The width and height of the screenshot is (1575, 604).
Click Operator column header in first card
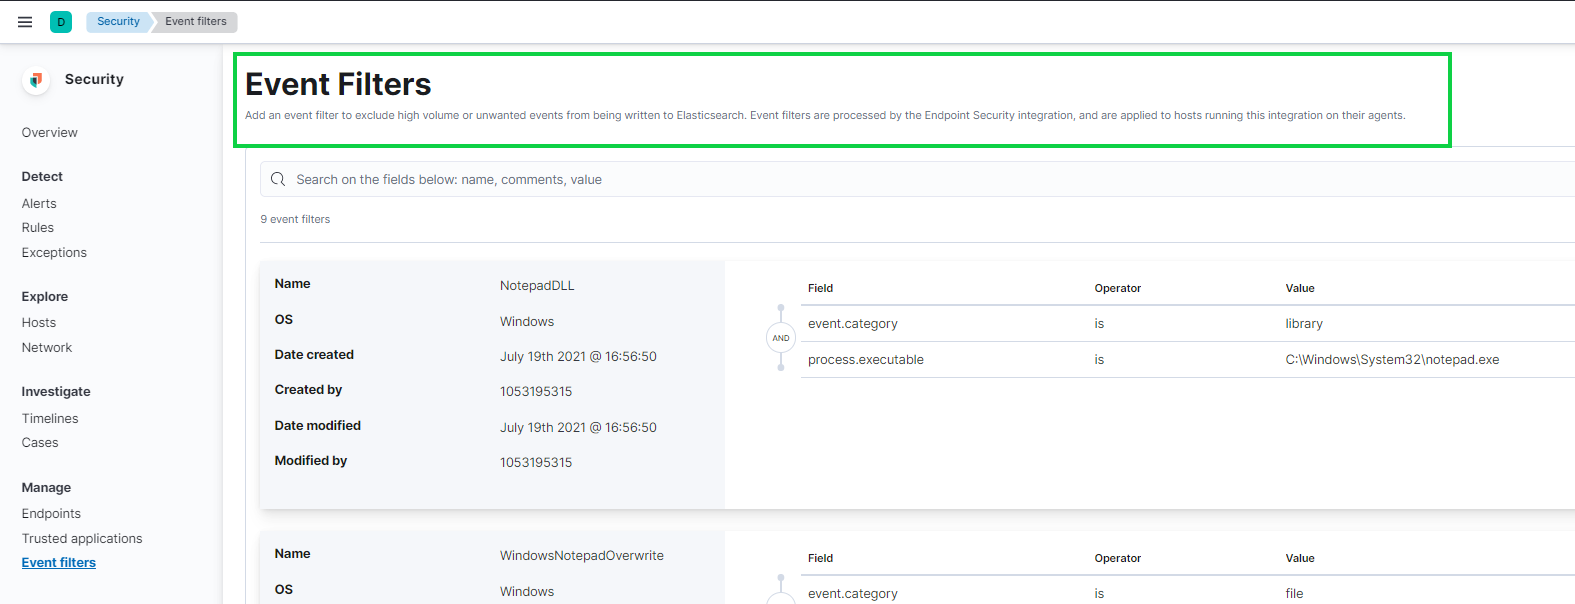pyautogui.click(x=1117, y=288)
